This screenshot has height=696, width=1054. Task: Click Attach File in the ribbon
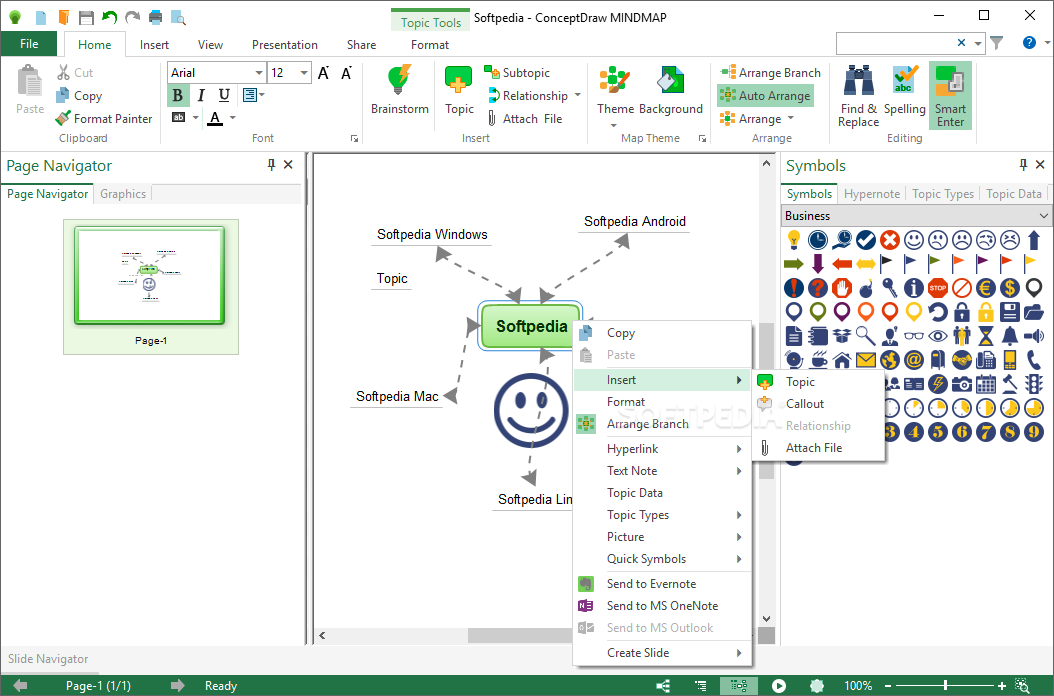tap(524, 119)
